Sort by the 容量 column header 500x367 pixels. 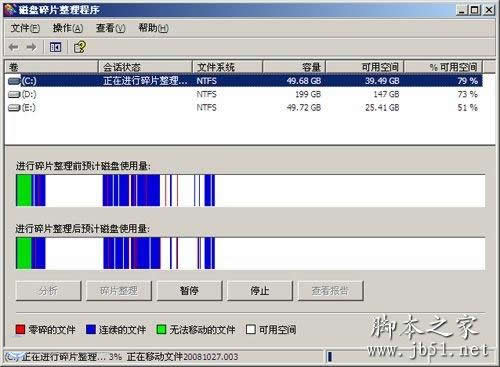(294, 67)
